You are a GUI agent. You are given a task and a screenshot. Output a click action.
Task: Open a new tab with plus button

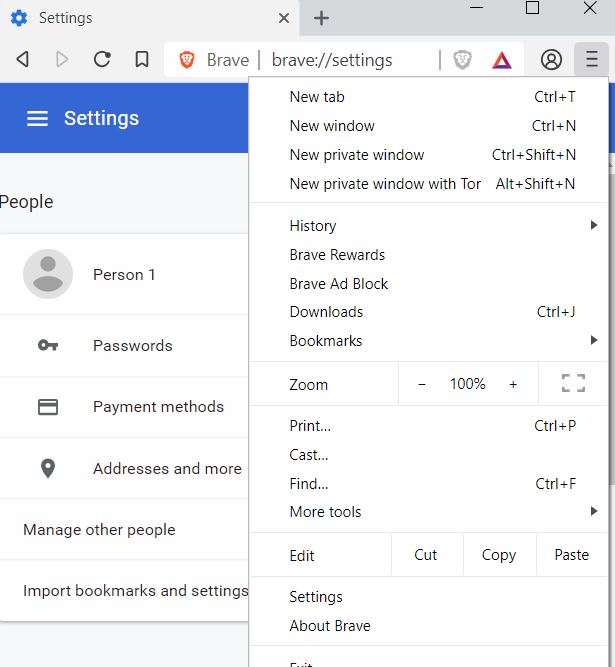(x=321, y=18)
